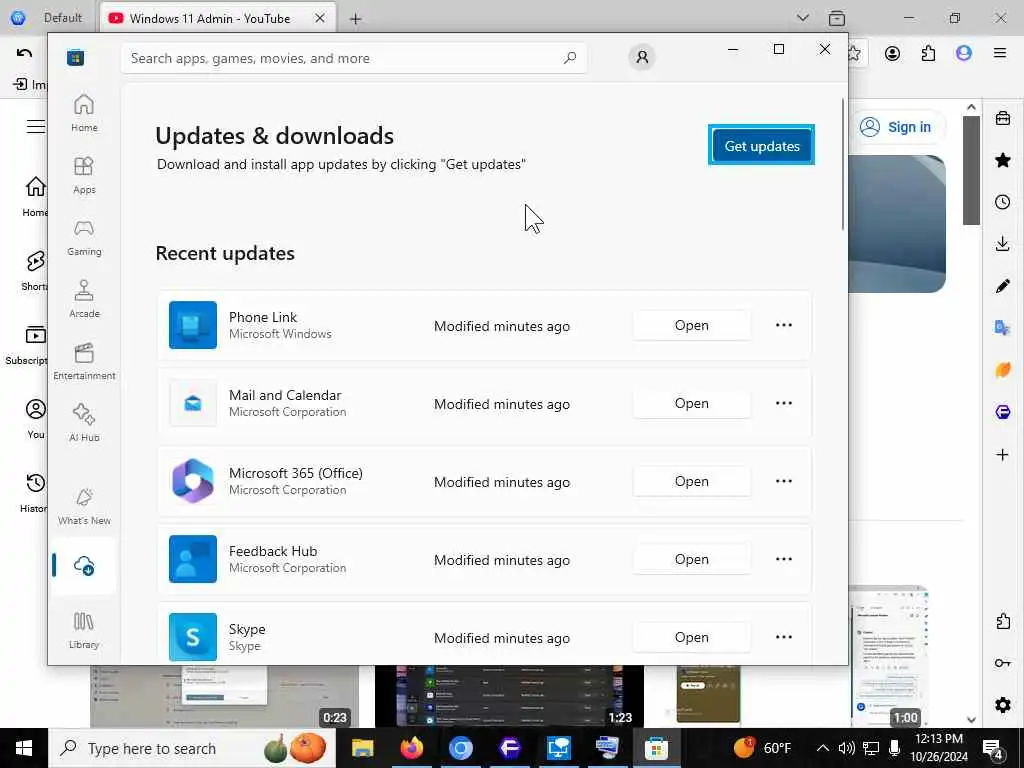Open Firefox from taskbar
This screenshot has height=768, width=1024.
pos(411,748)
